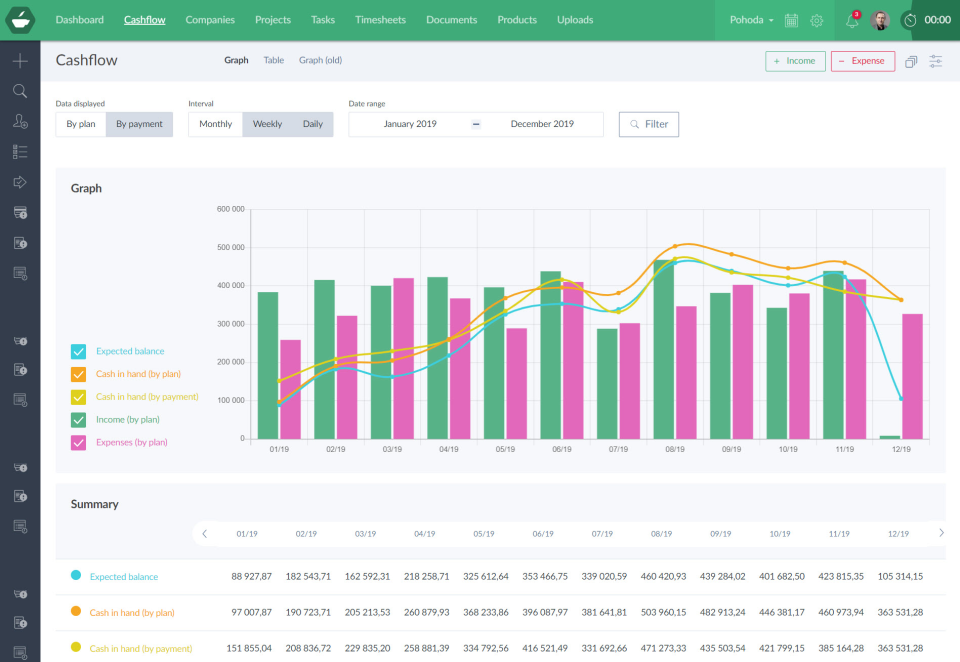Viewport: 960px width, 662px height.
Task: Switch to the Table view tab
Action: [x=273, y=60]
